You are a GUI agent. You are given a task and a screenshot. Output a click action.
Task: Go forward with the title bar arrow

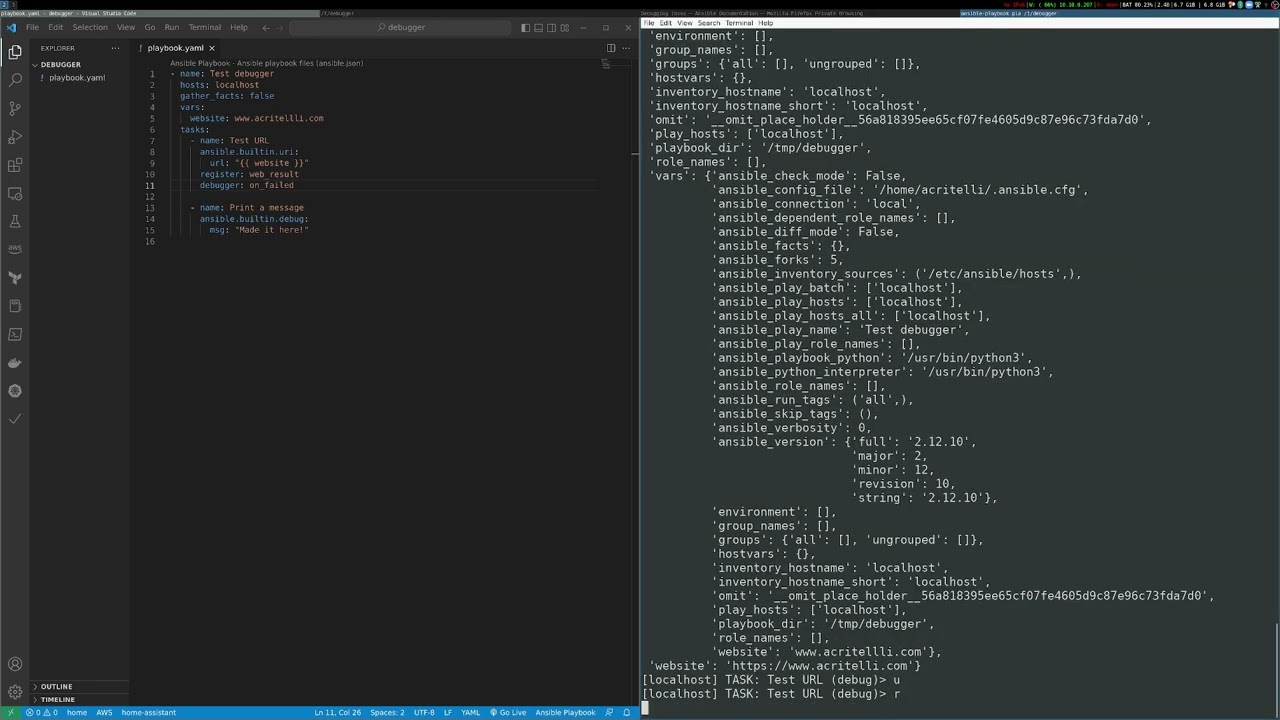click(x=281, y=28)
